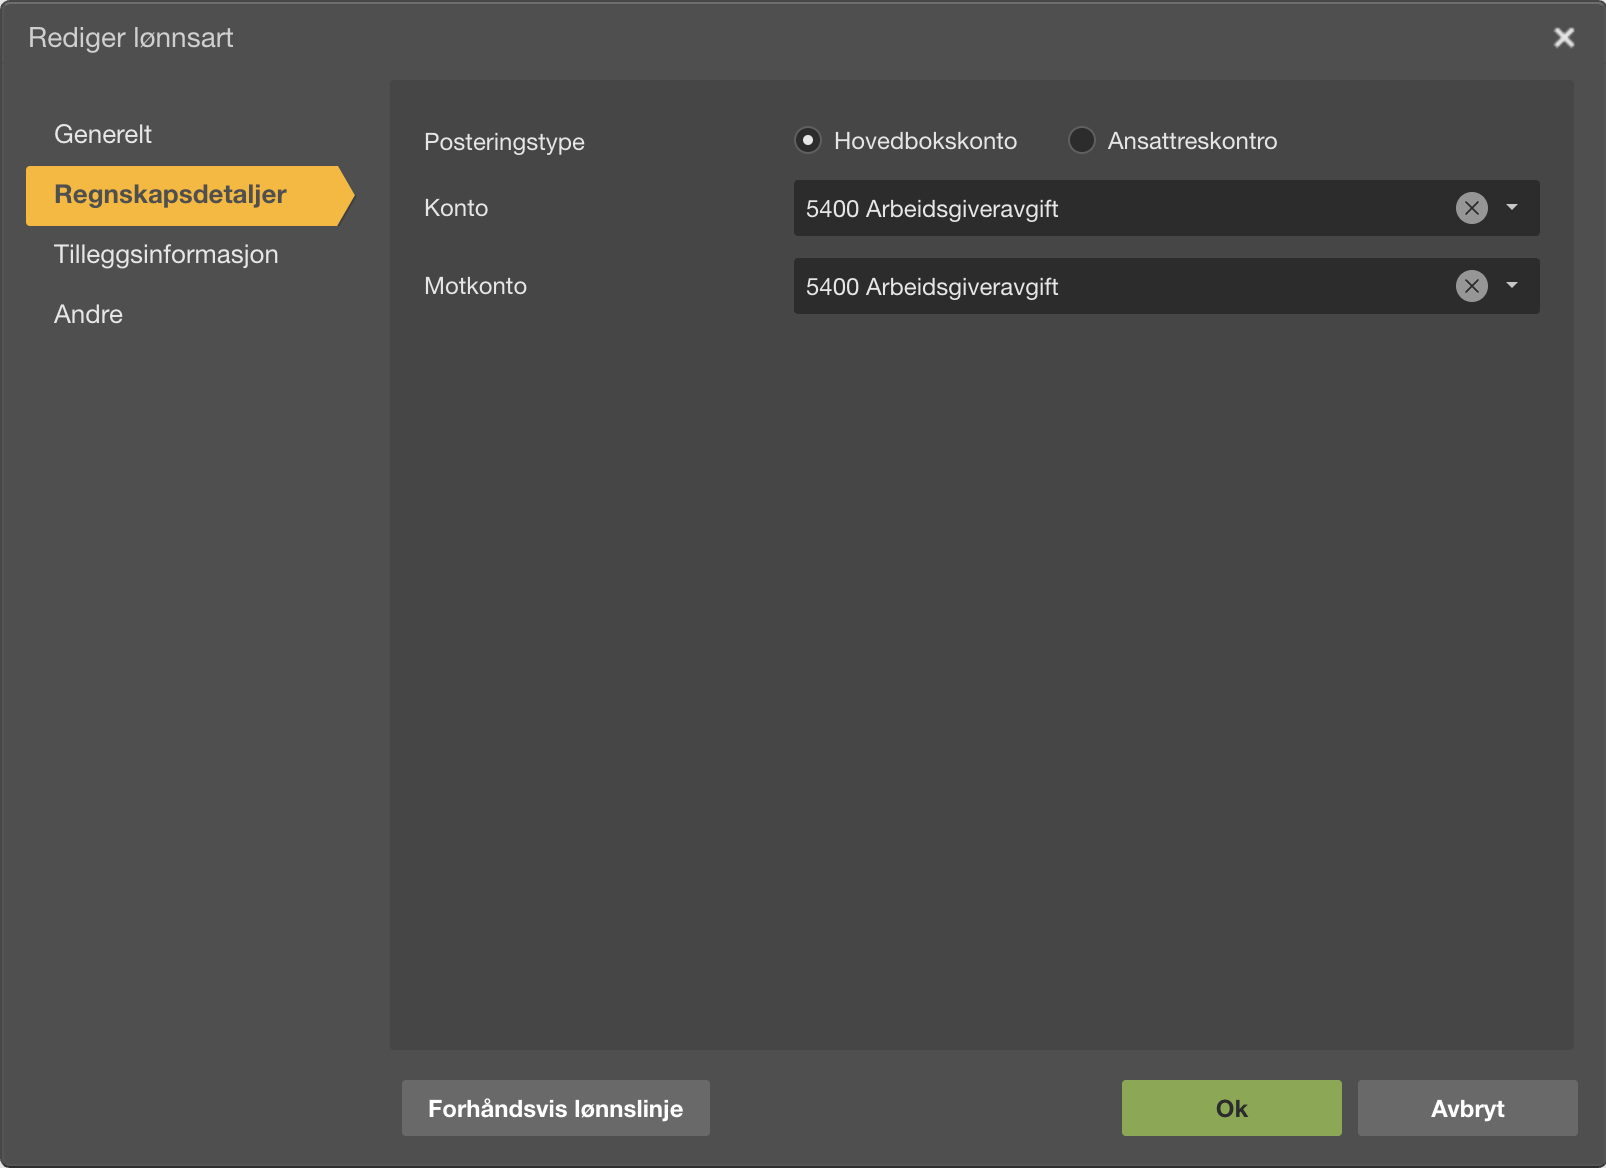Switch to the Generelt tab
Viewport: 1606px width, 1168px height.
click(103, 134)
